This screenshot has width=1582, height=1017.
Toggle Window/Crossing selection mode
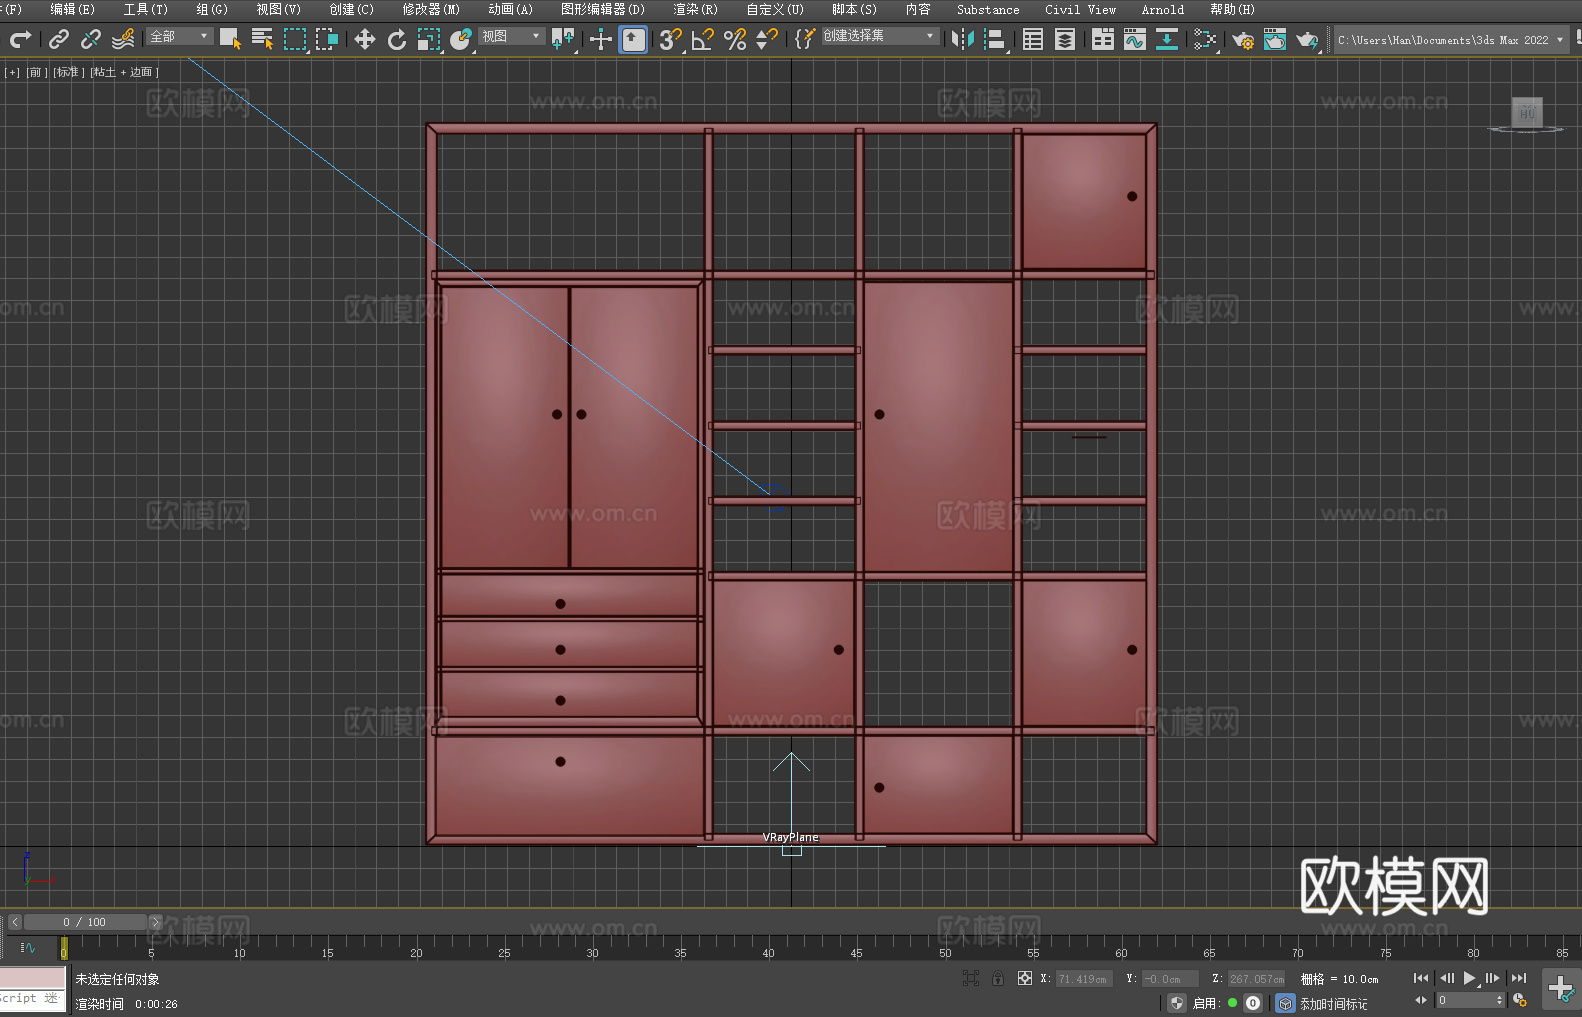[327, 39]
